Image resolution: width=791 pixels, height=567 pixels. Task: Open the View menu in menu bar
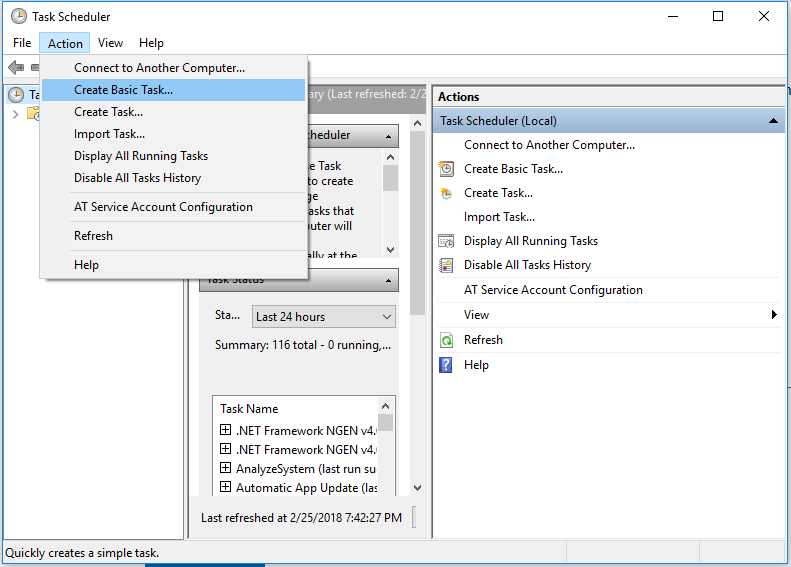click(x=110, y=43)
